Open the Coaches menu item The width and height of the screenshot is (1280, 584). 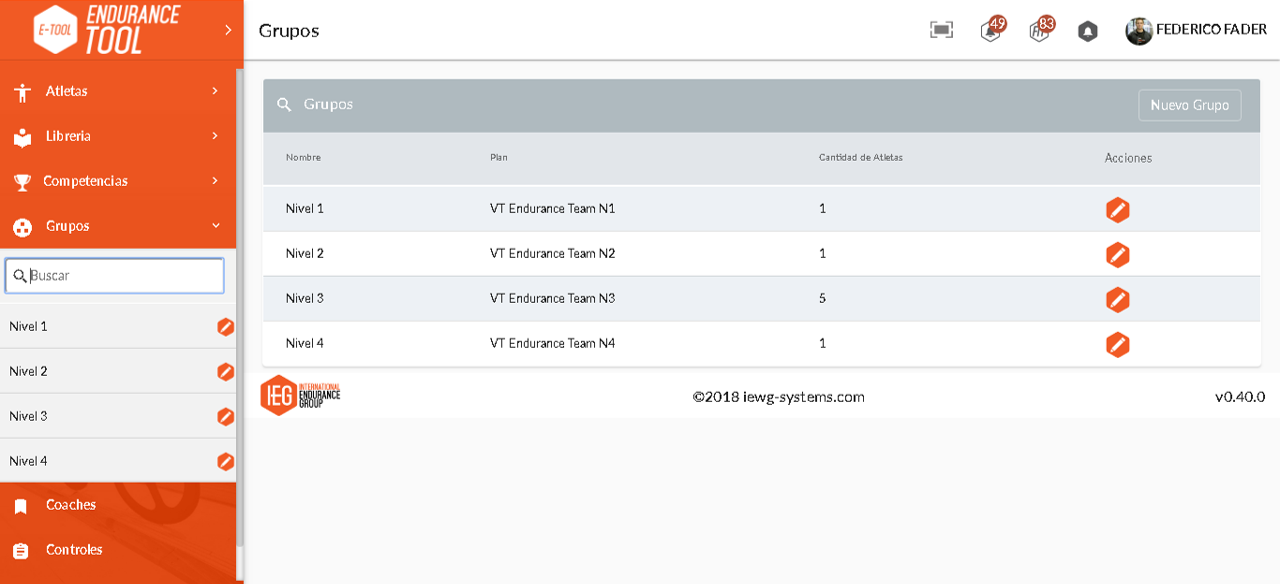[117, 505]
